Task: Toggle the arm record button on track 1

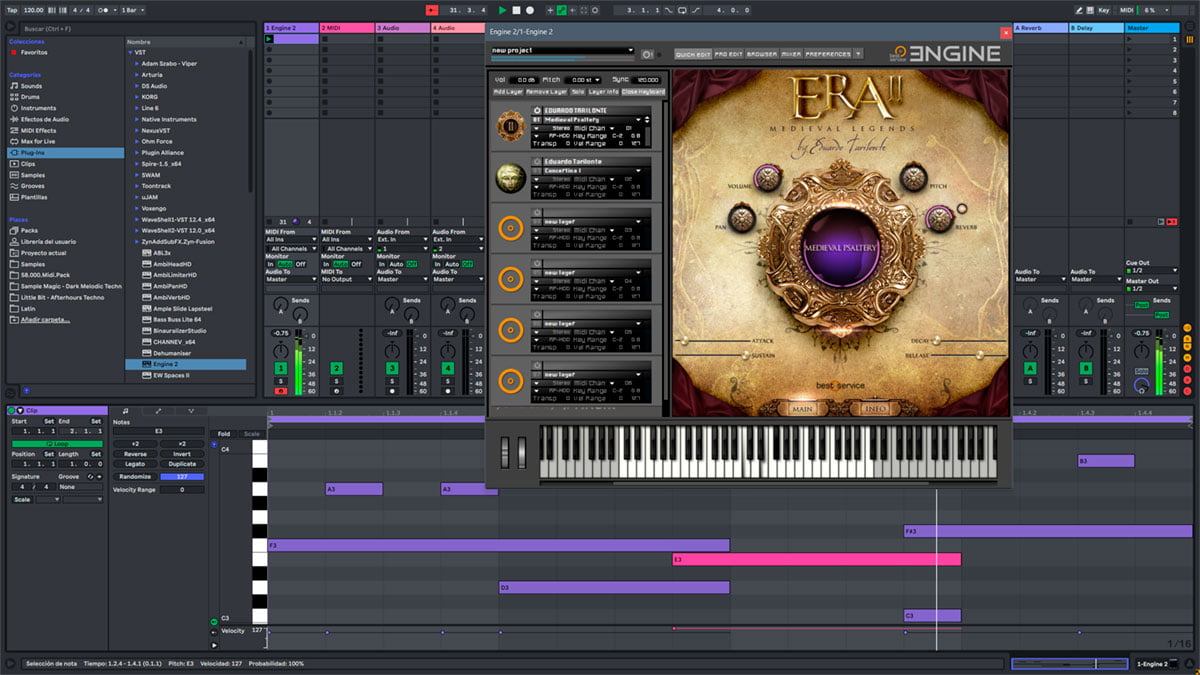Action: (x=281, y=391)
